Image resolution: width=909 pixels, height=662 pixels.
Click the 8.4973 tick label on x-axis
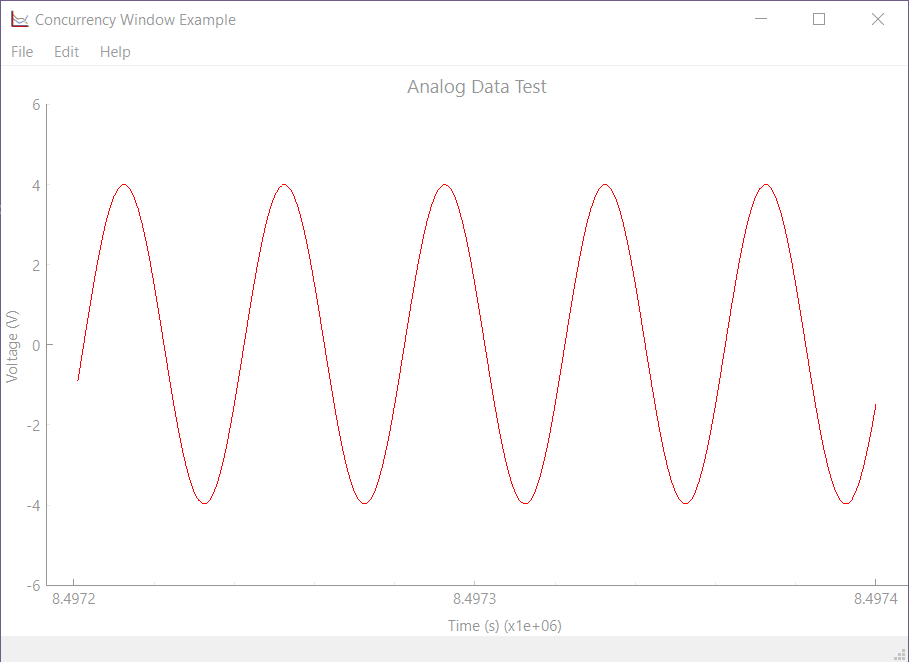[x=474, y=600]
